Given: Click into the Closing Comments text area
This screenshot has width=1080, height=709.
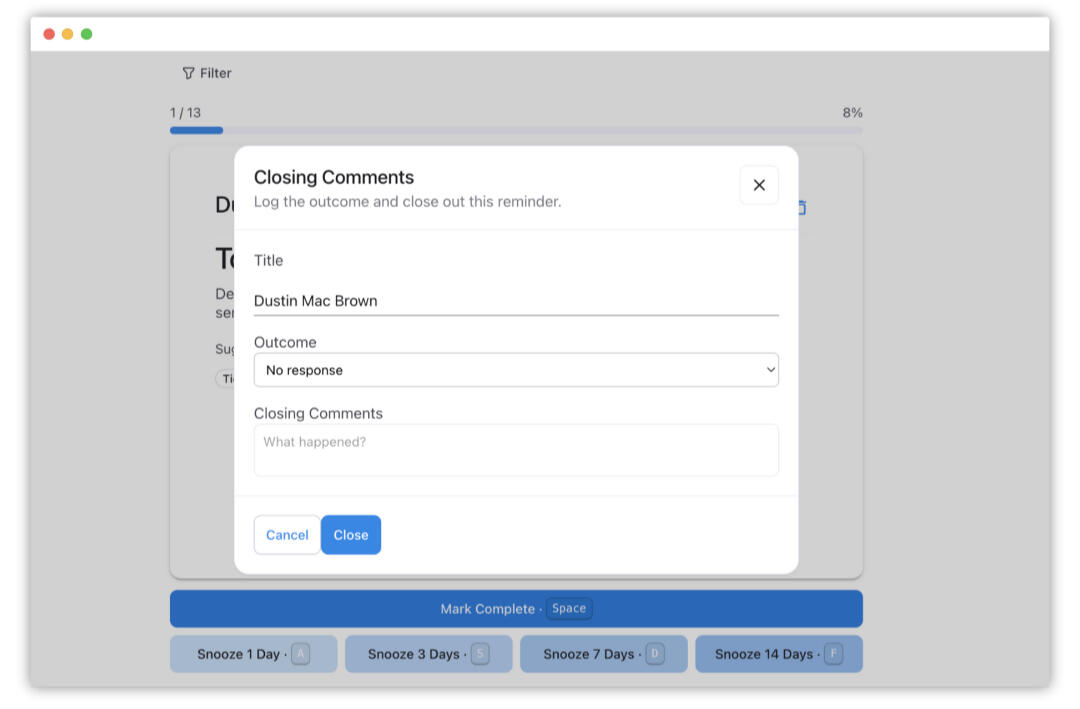Looking at the screenshot, I should click(x=516, y=450).
